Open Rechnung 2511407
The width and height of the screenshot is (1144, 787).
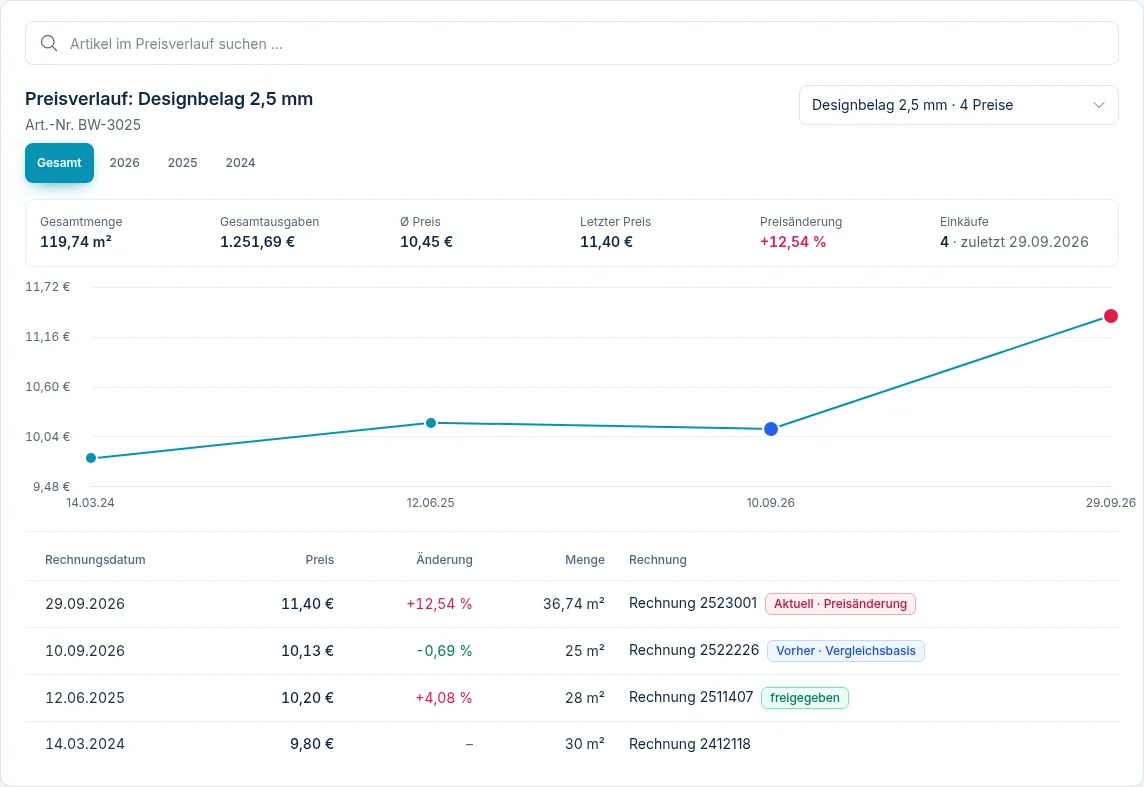[691, 697]
